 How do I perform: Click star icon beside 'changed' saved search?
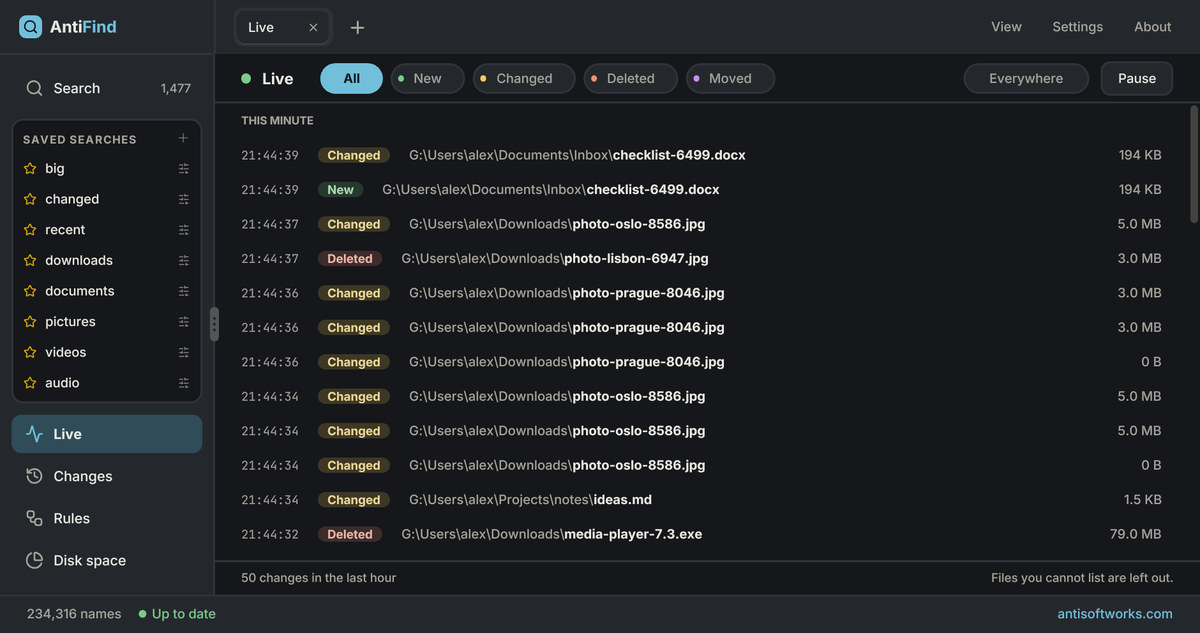pyautogui.click(x=30, y=199)
